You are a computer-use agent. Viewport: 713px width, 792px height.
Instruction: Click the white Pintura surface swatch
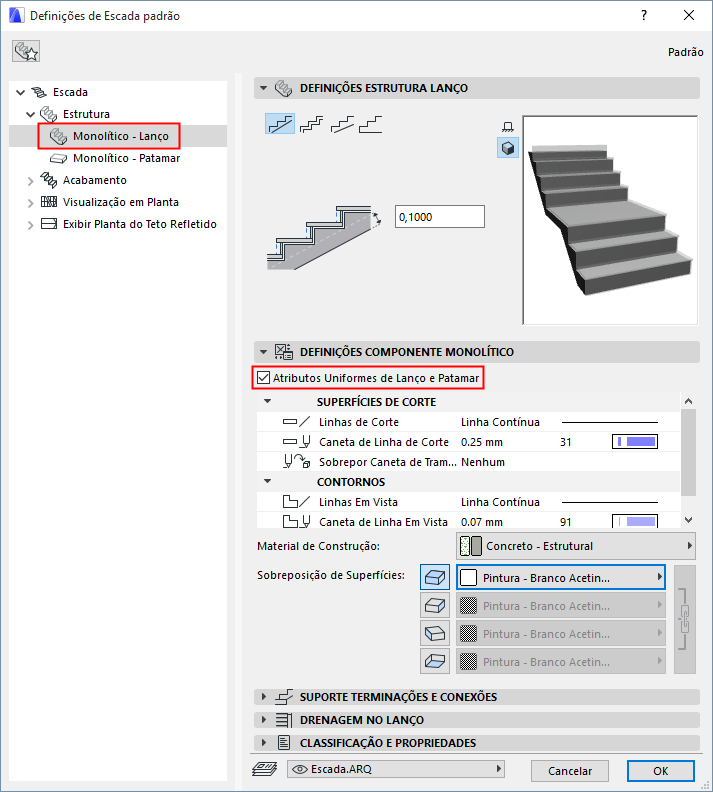[x=469, y=577]
